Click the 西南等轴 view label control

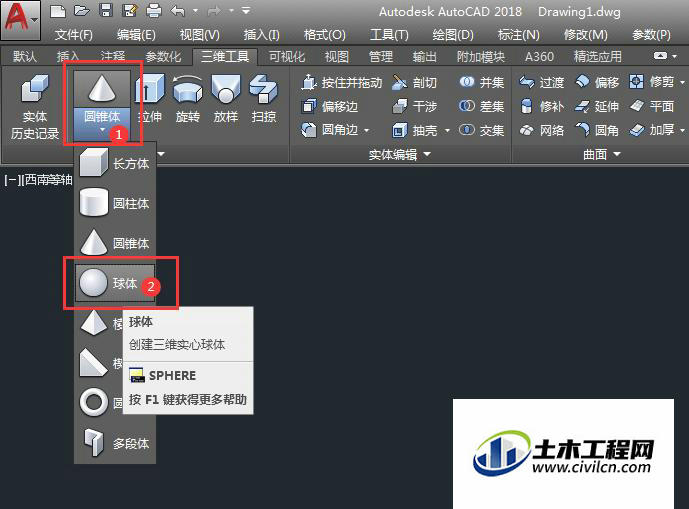pyautogui.click(x=48, y=179)
